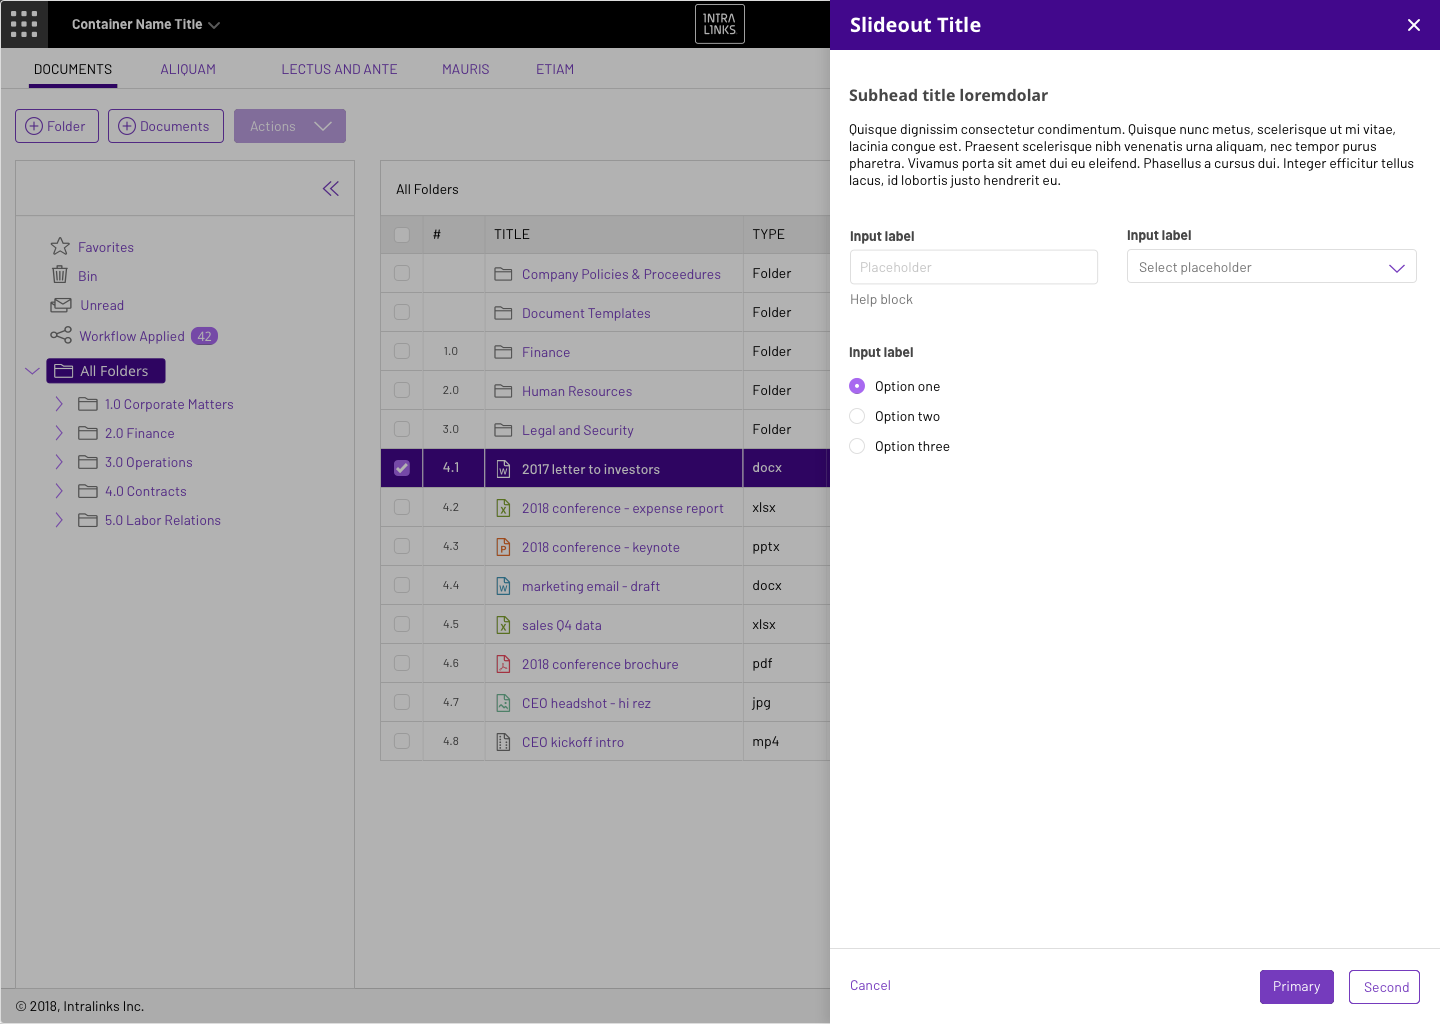Click the Unread envelope icon

61,305
